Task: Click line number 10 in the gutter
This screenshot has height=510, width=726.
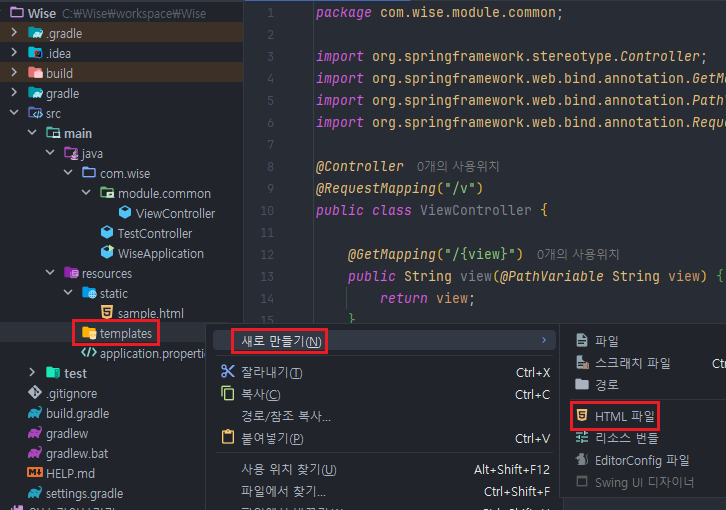Action: coord(267,210)
